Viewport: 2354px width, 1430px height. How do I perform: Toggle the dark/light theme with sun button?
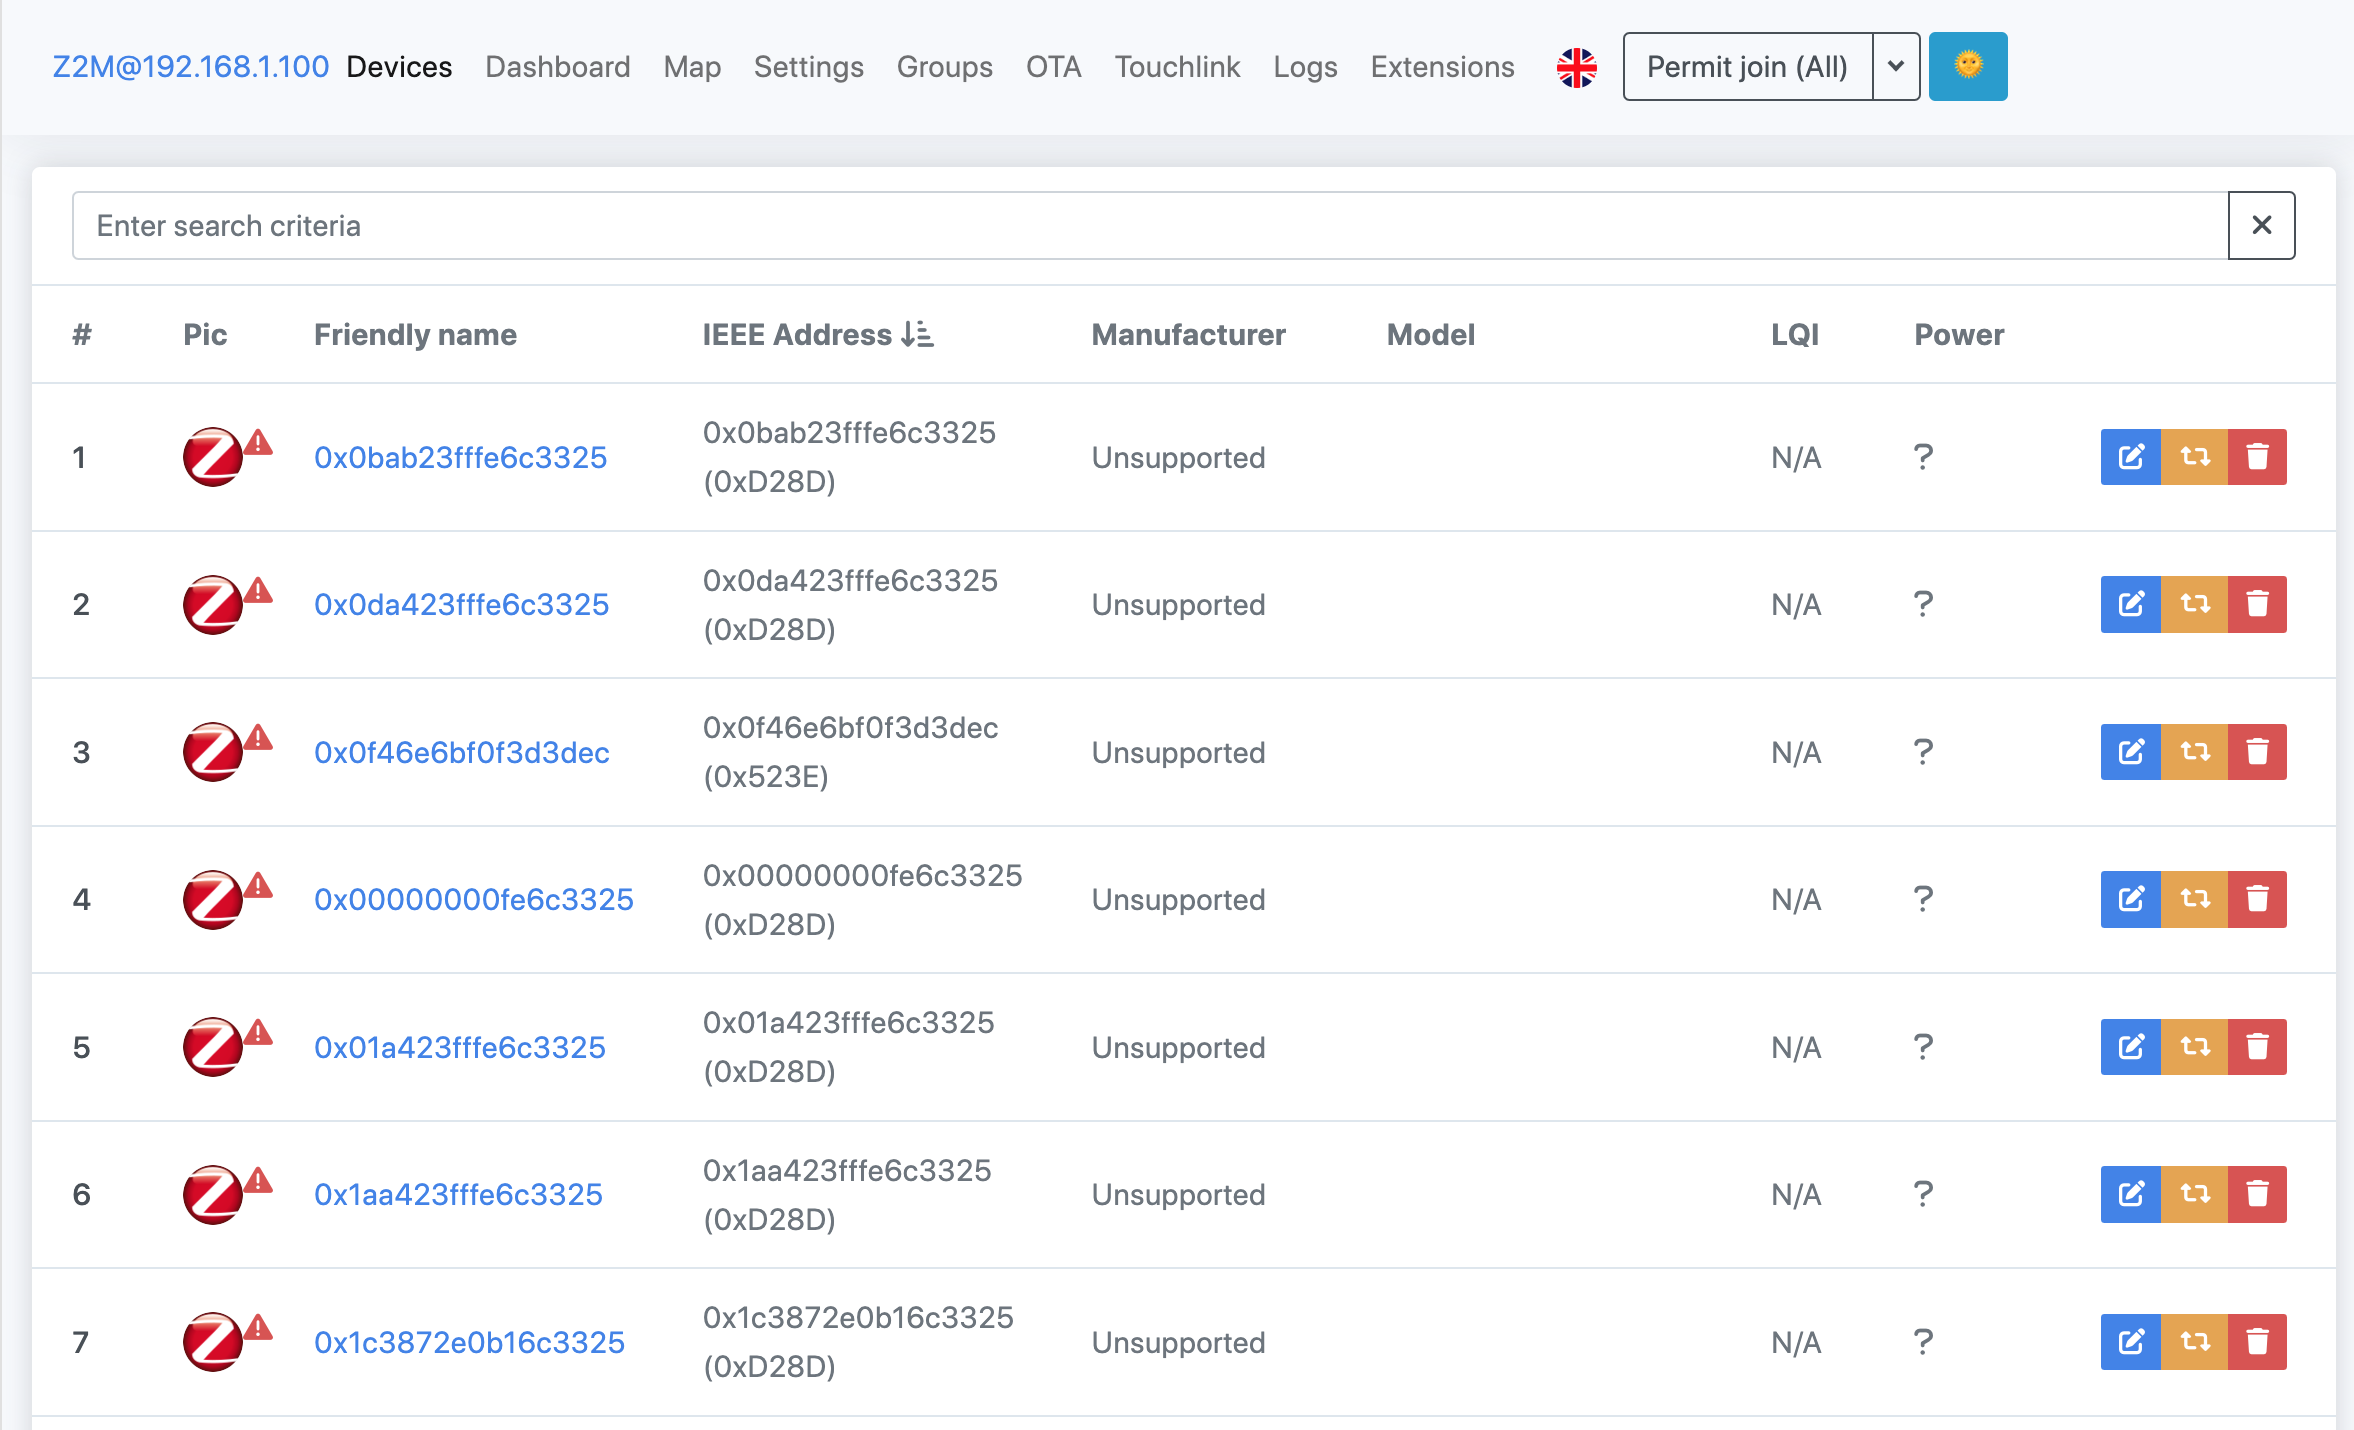pos(1967,66)
